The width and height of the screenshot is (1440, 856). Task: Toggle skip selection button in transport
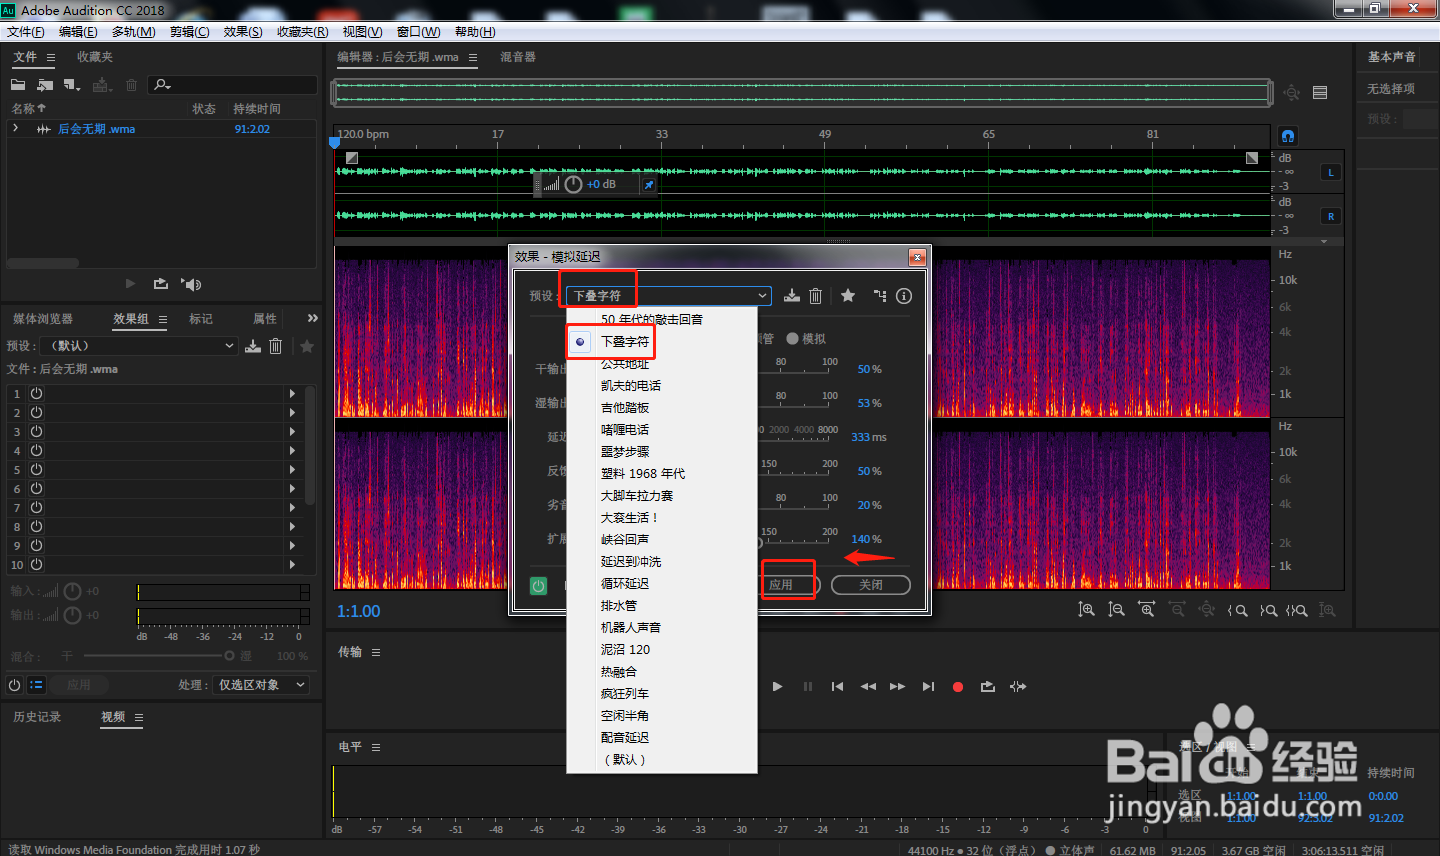[1018, 687]
